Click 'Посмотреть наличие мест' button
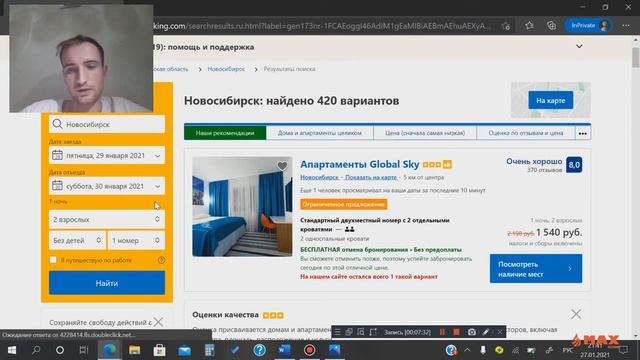640x360 pixels. click(x=536, y=269)
